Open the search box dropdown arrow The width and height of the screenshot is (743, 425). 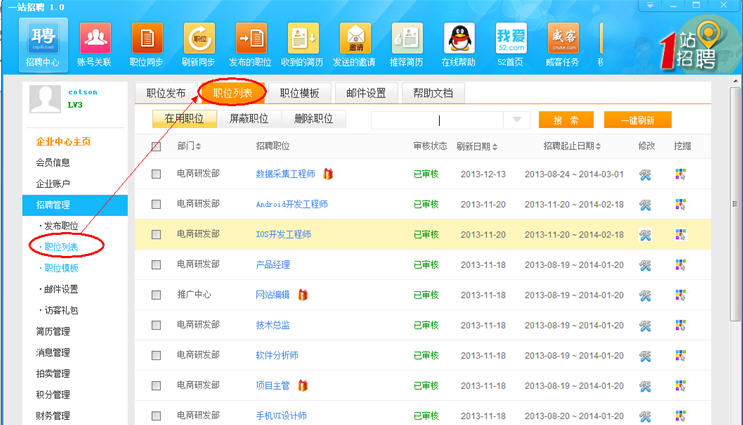pyautogui.click(x=517, y=120)
